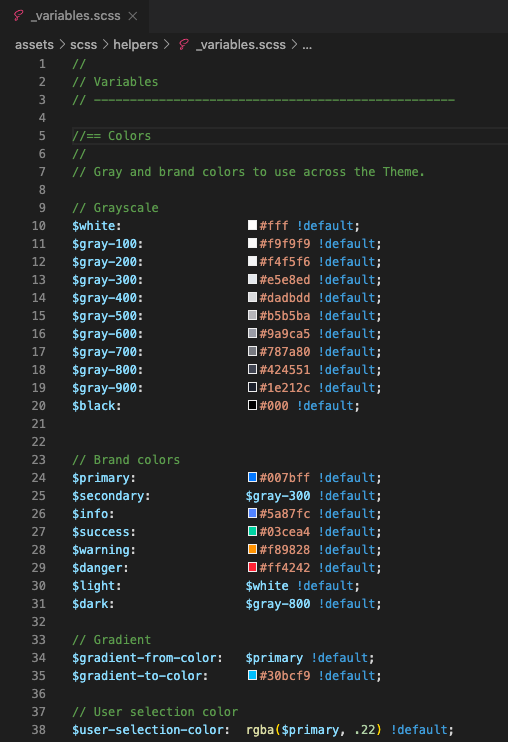The width and height of the screenshot is (508, 742).
Task: Open color picker for #424551 swatch
Action: [x=253, y=369]
